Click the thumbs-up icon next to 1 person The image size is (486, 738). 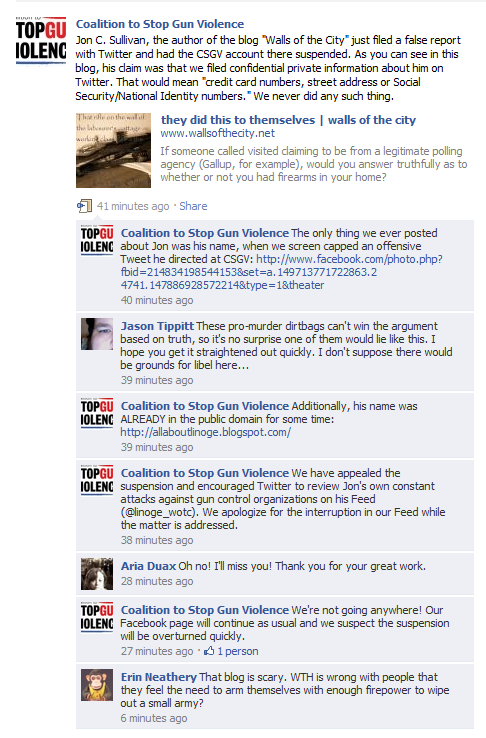tap(209, 651)
